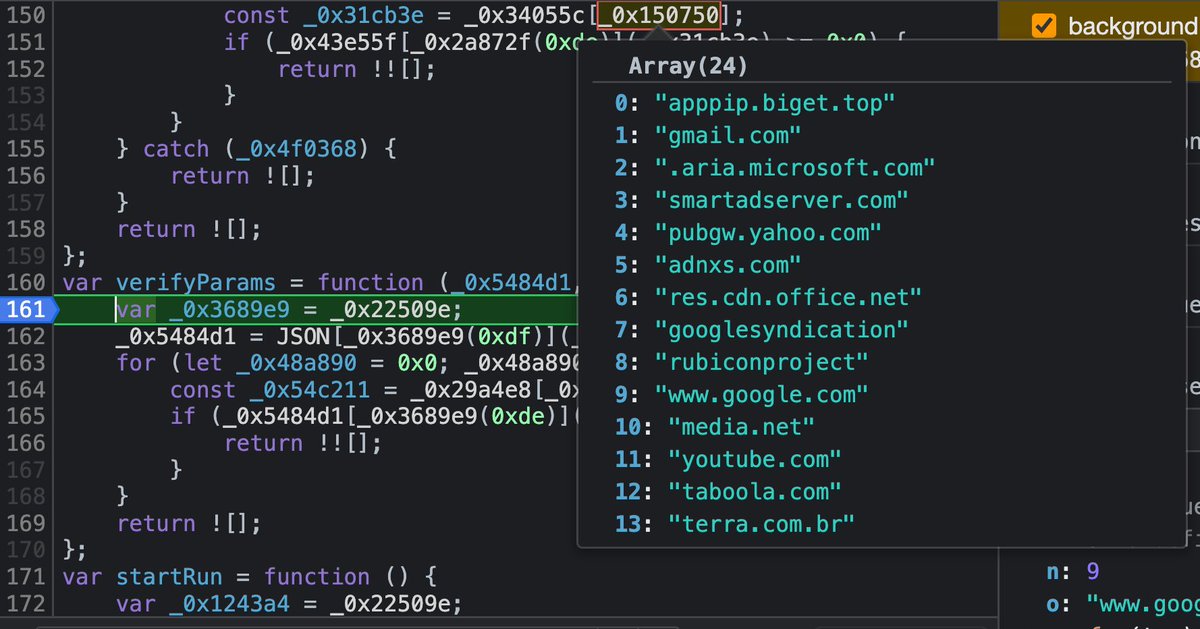Click the Array(24) popup header
Screen dimensions: 1200x629
tap(688, 67)
